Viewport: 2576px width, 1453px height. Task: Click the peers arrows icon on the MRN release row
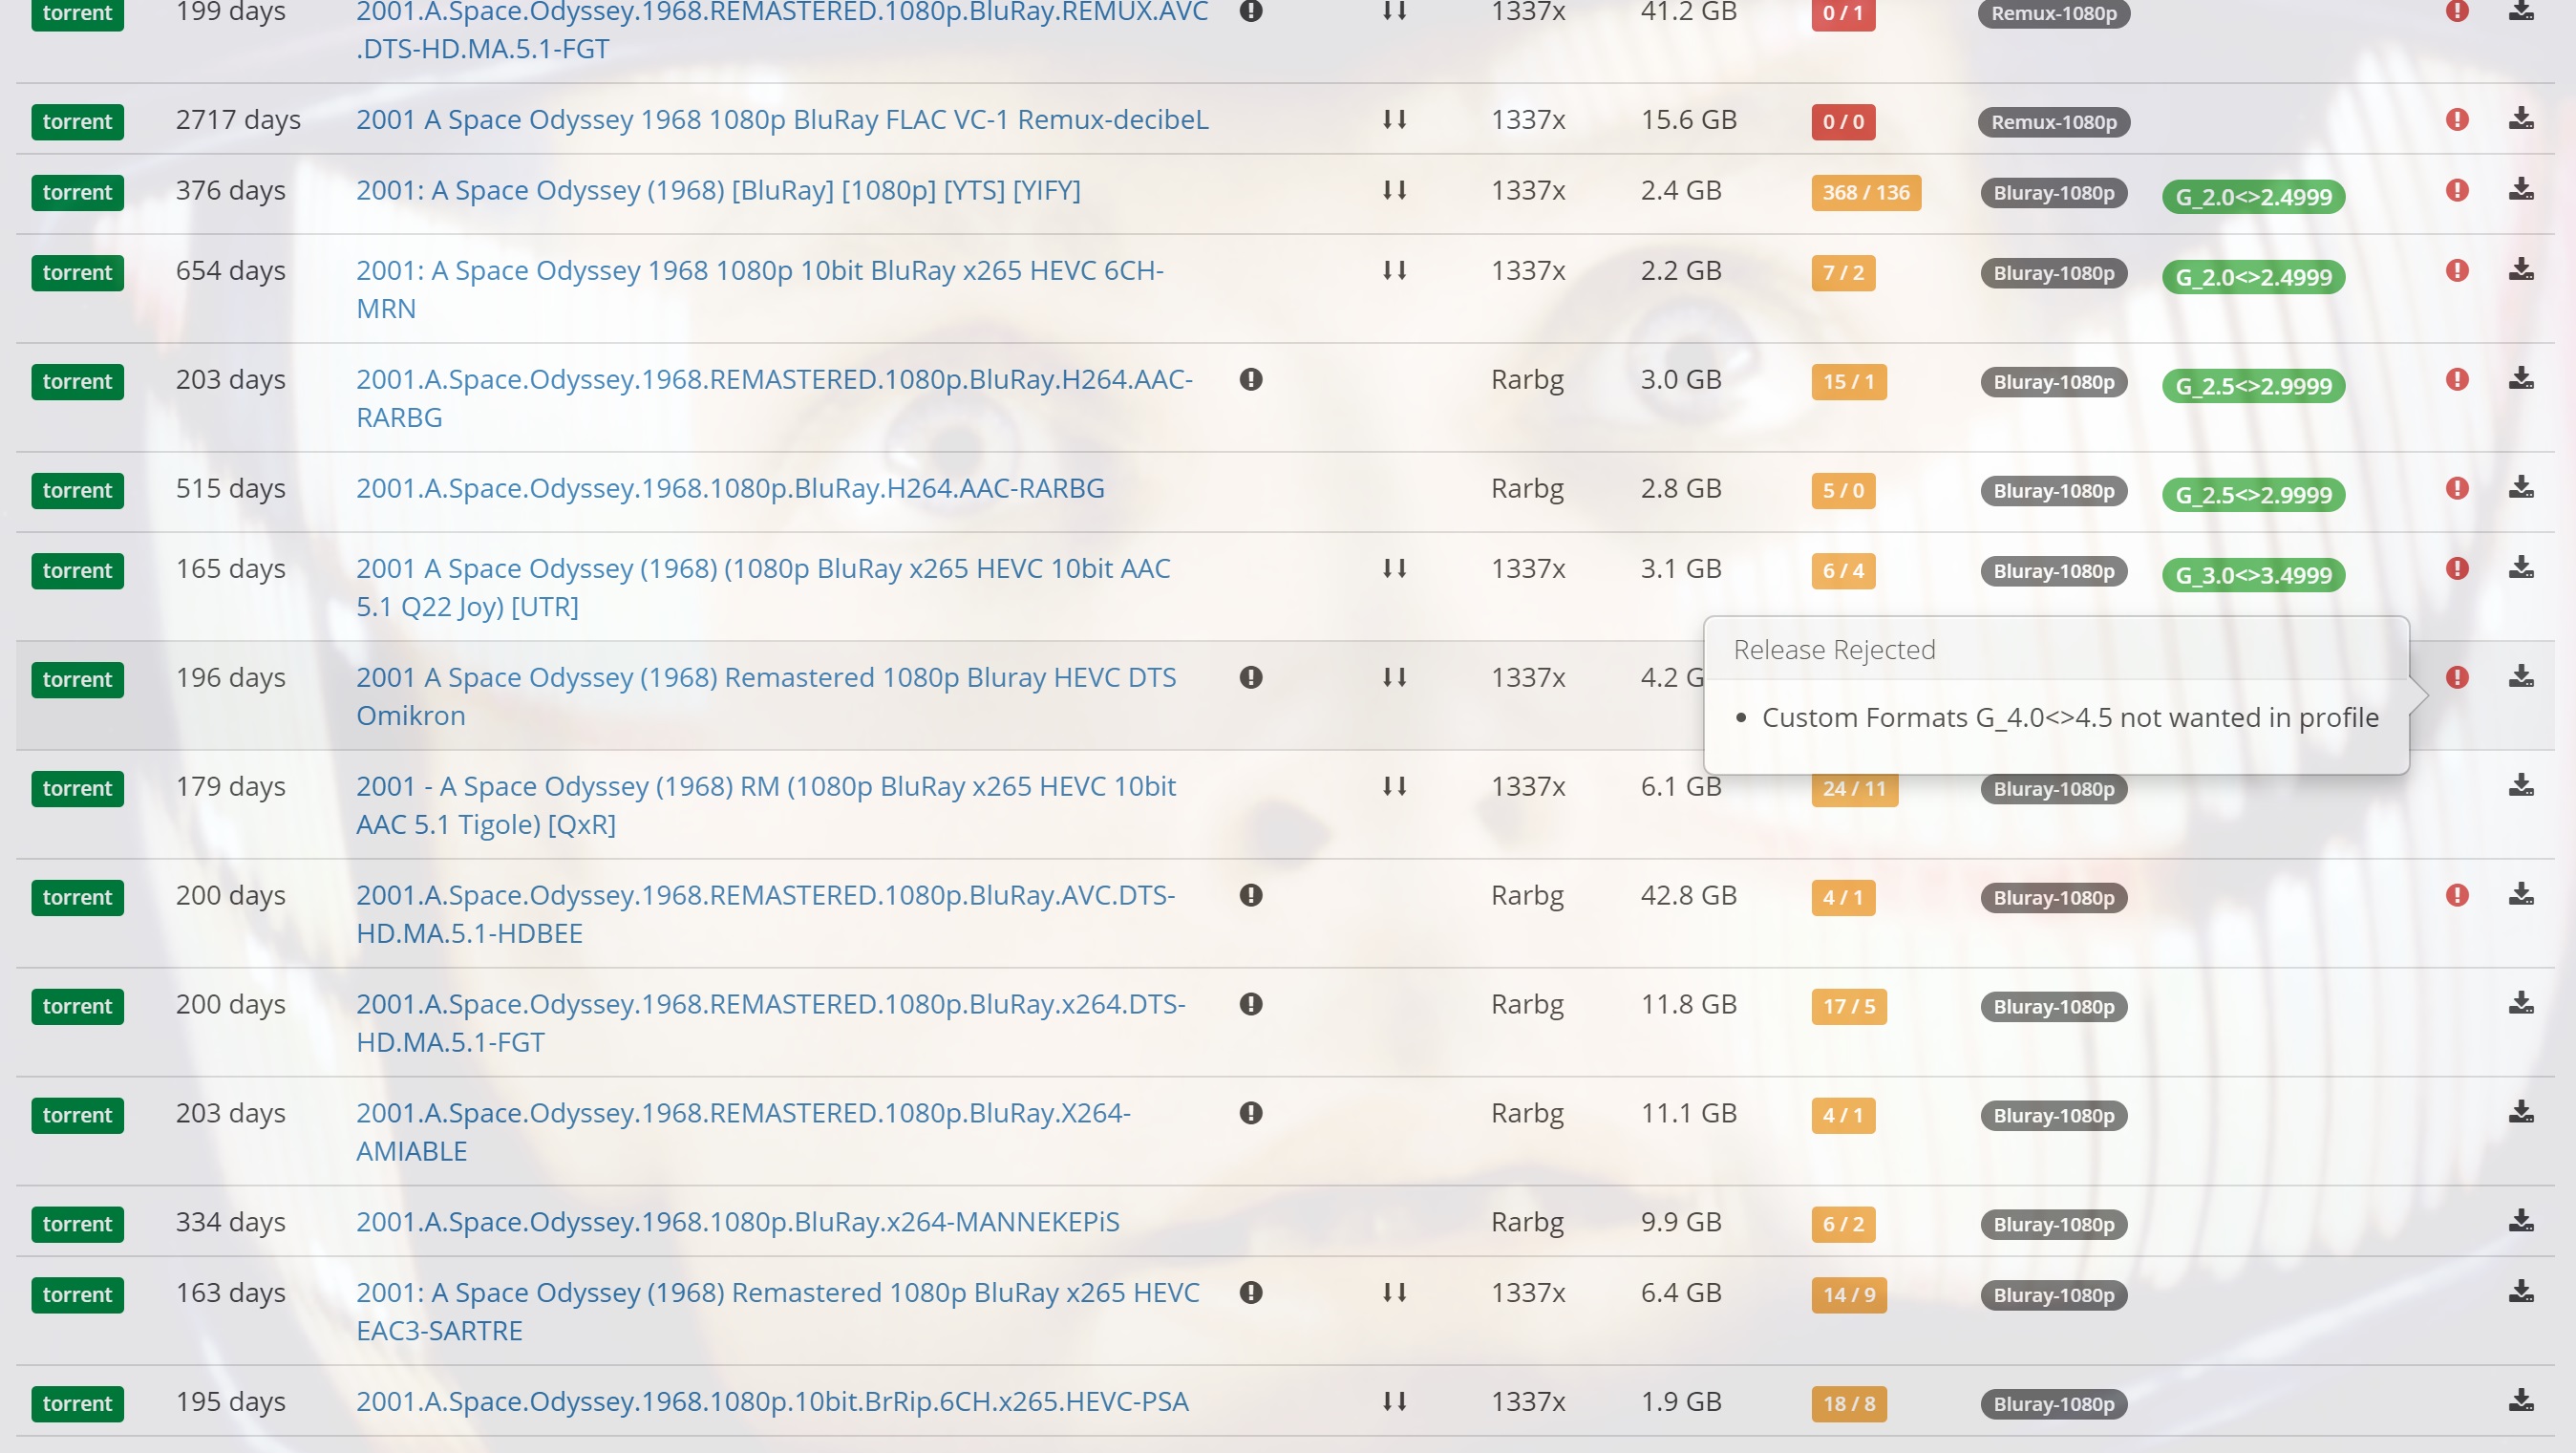[1394, 270]
